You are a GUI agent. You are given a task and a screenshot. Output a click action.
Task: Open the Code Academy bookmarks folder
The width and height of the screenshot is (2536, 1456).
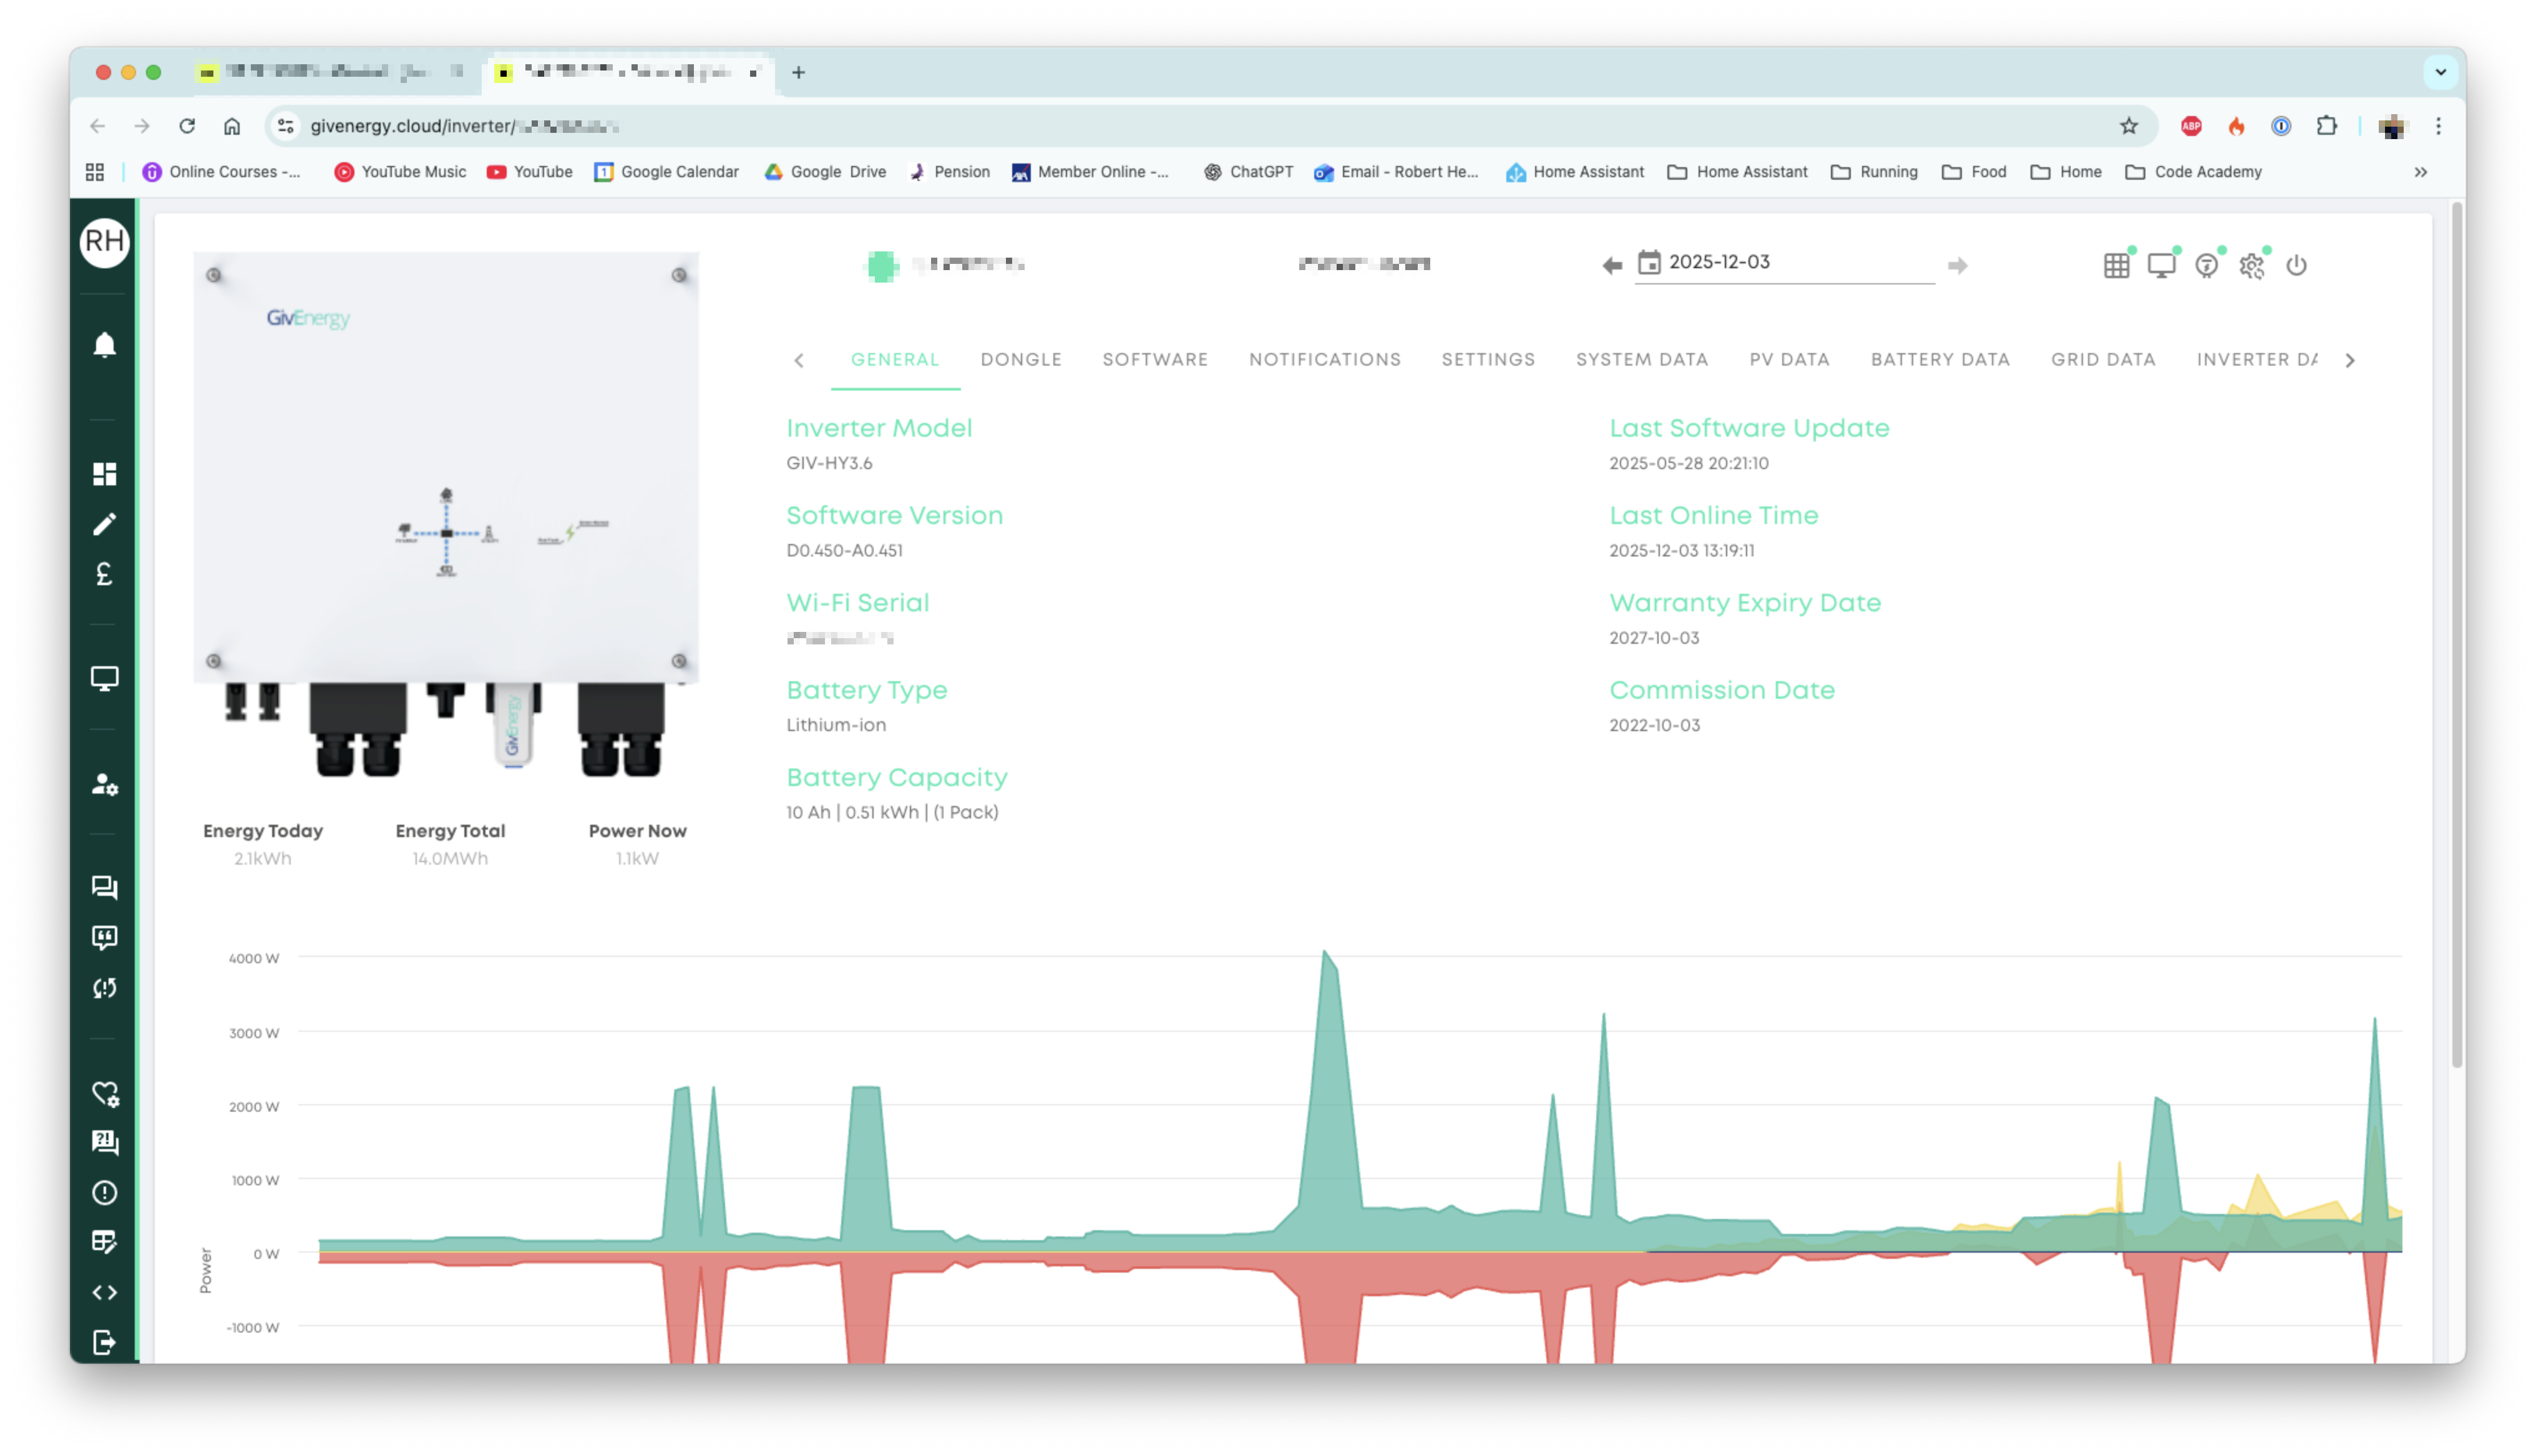(2193, 172)
